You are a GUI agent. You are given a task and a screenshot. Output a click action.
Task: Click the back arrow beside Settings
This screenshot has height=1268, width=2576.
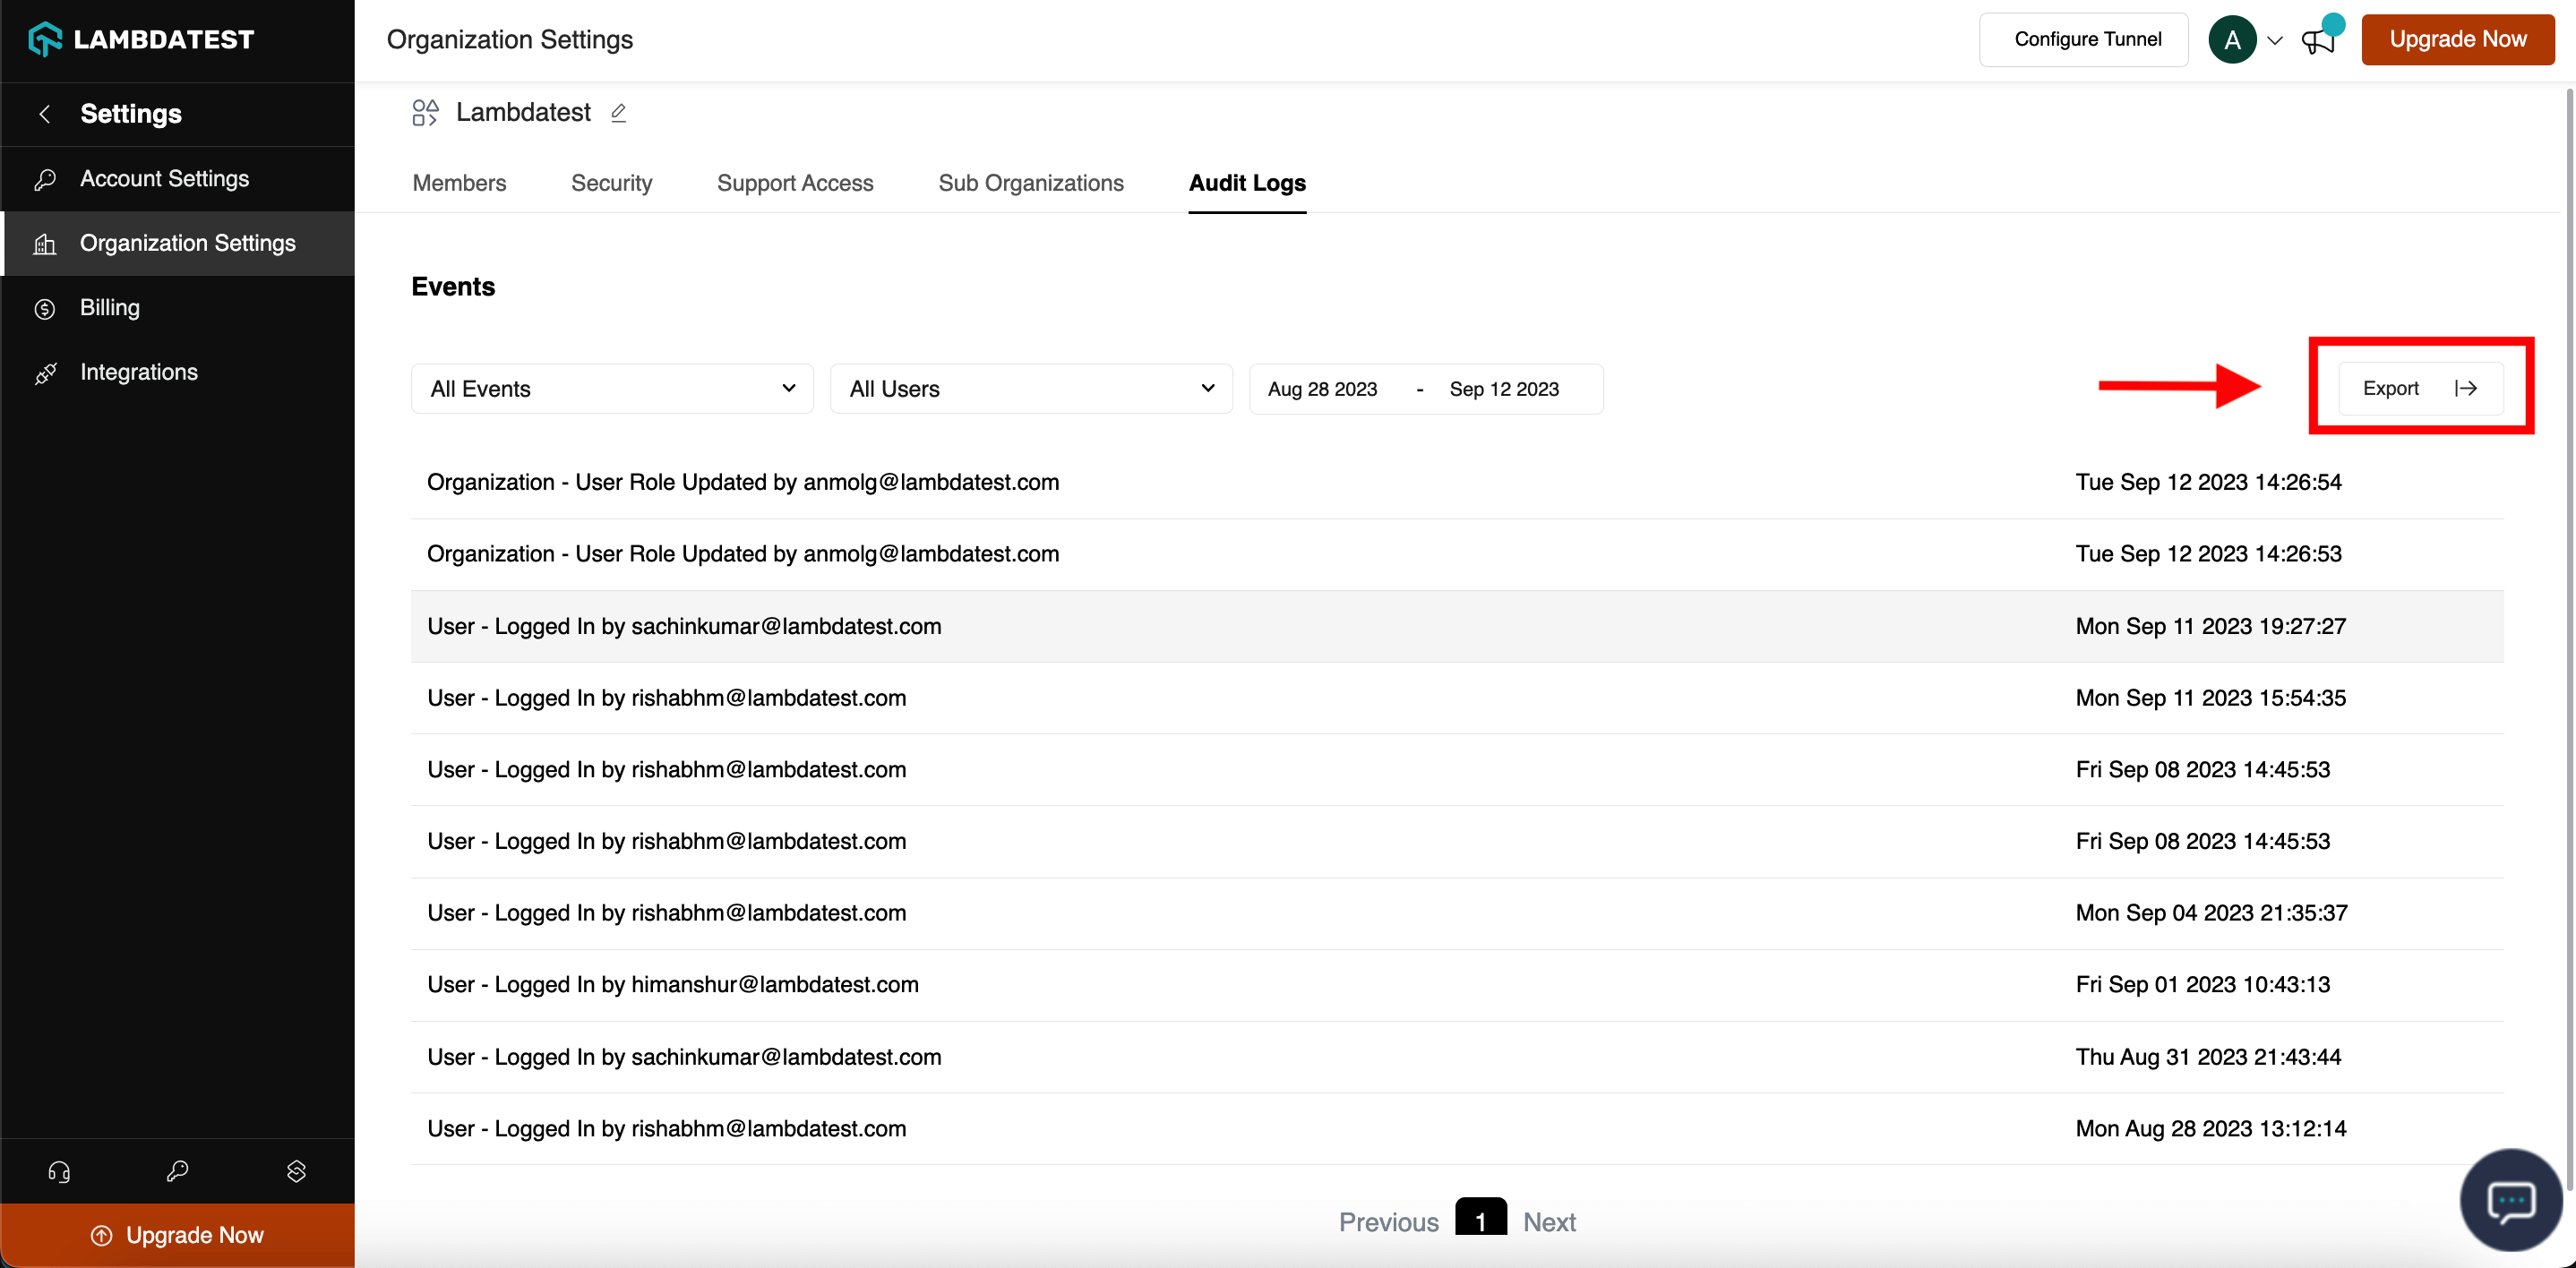(x=45, y=114)
